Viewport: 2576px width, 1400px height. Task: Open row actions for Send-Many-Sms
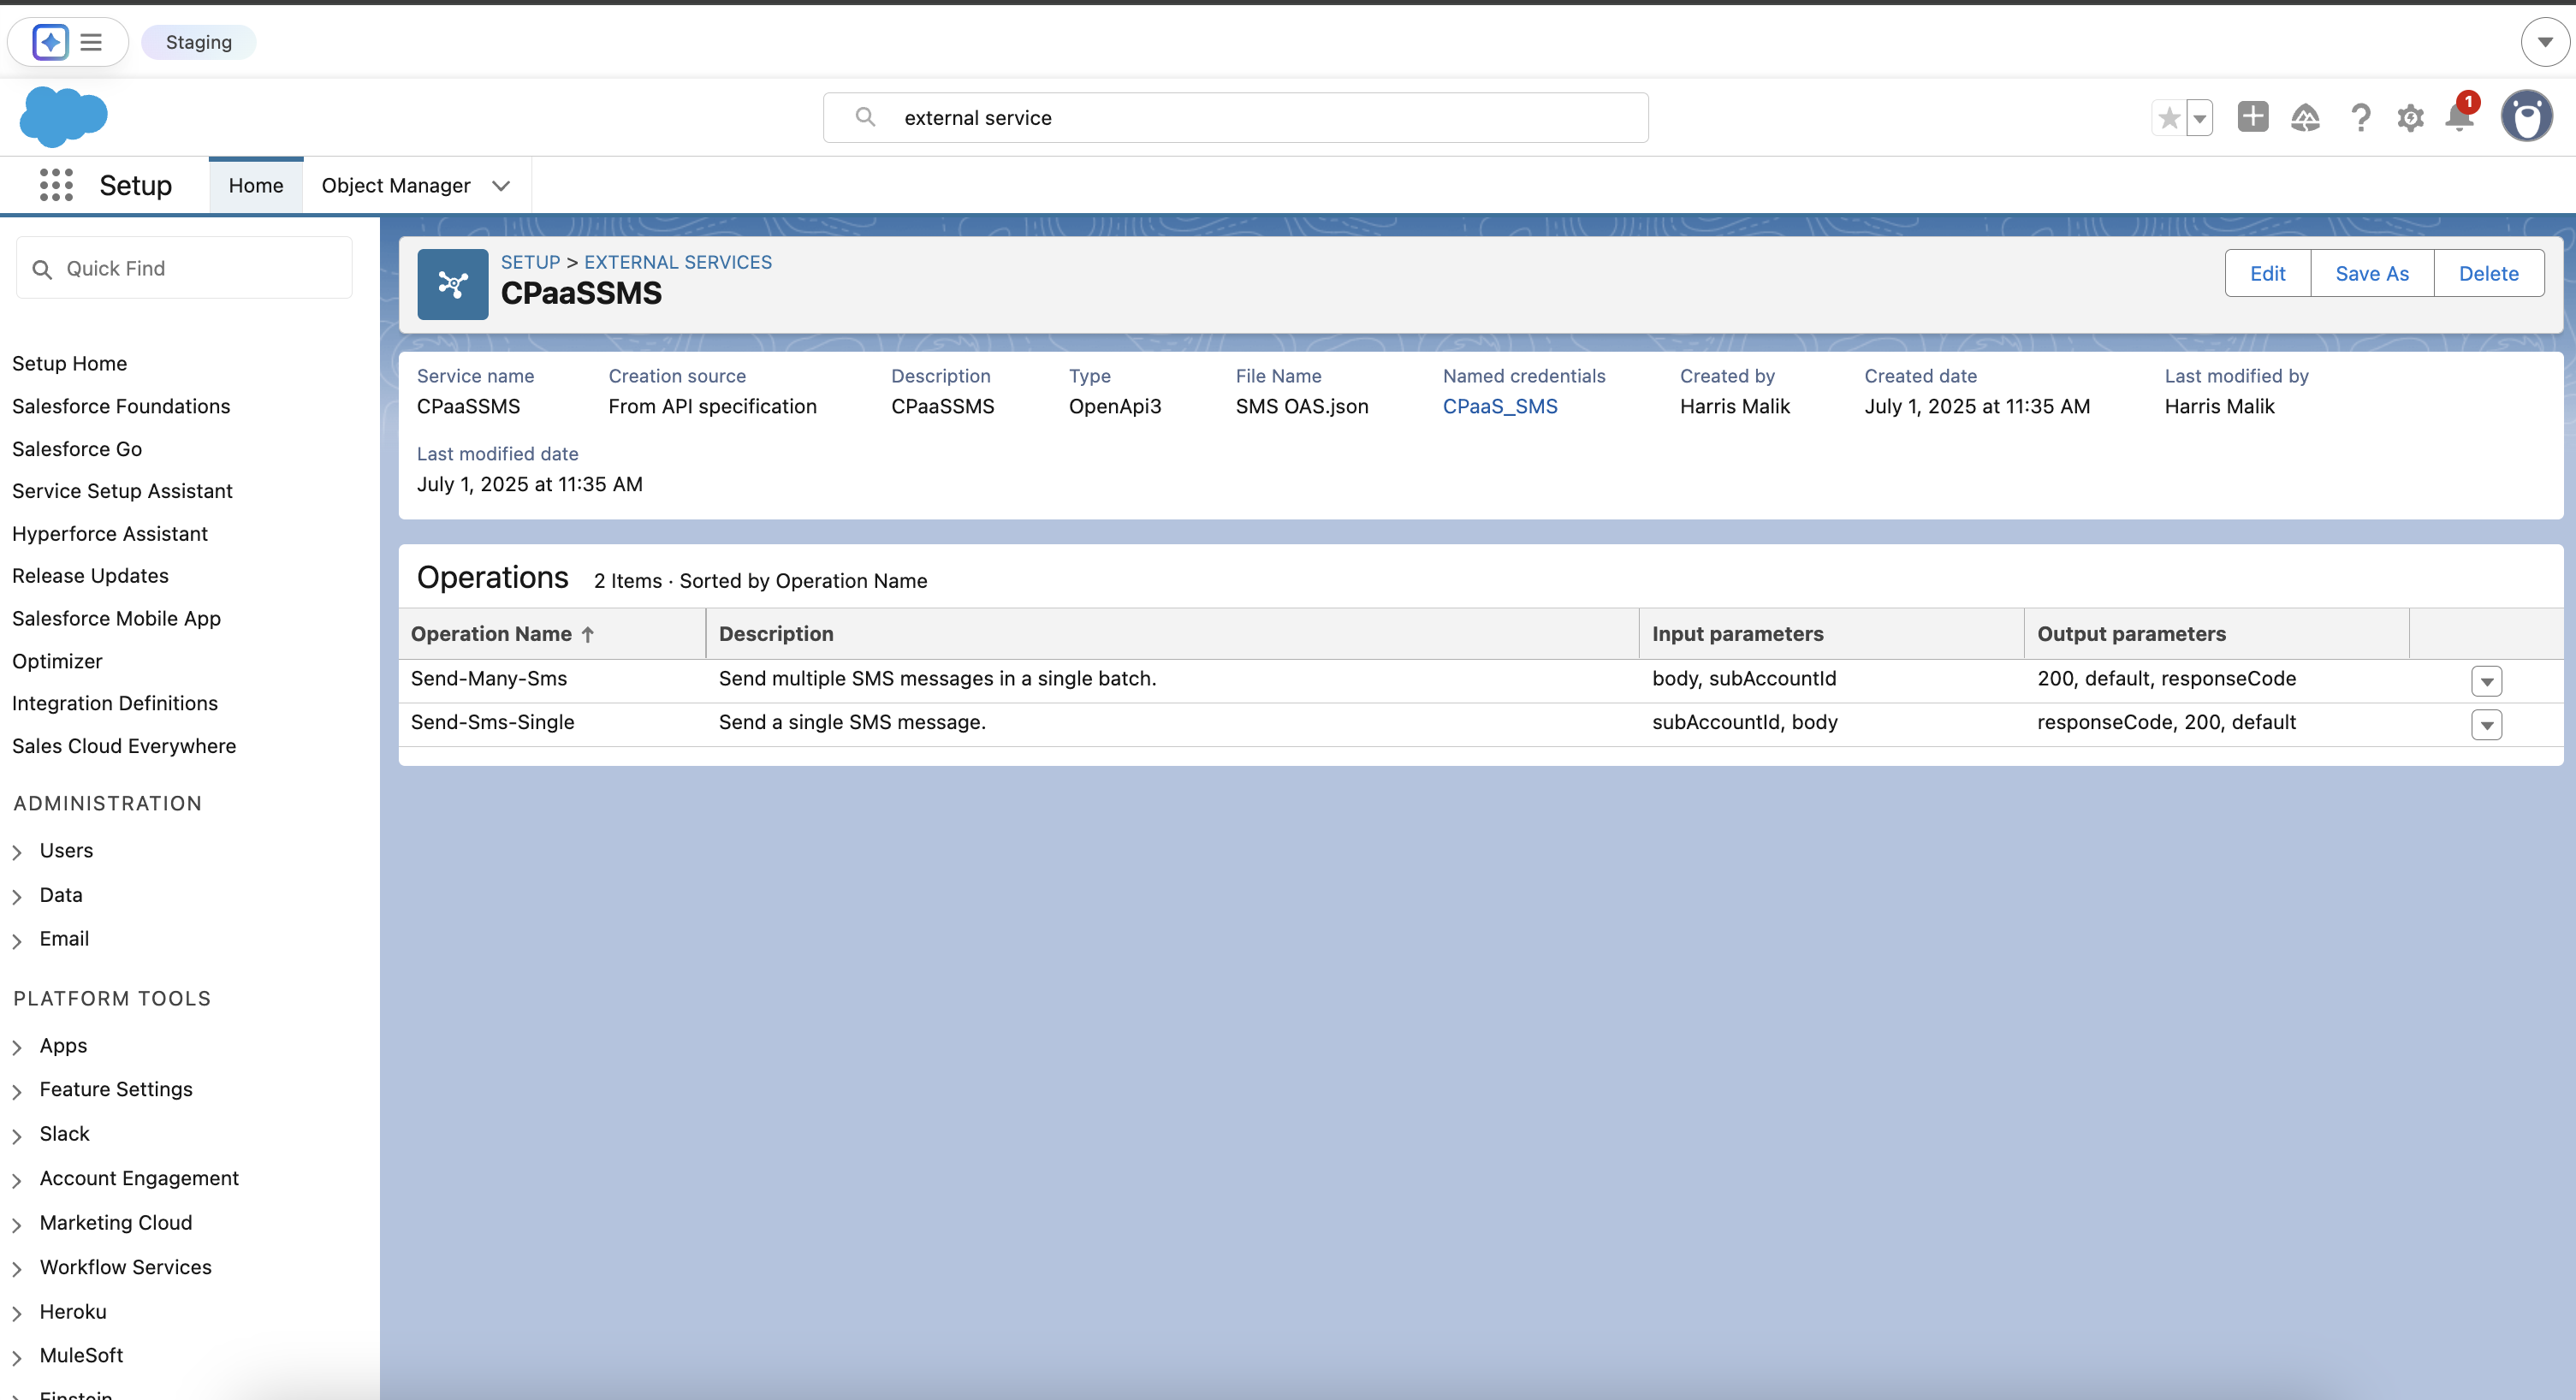coord(2487,681)
